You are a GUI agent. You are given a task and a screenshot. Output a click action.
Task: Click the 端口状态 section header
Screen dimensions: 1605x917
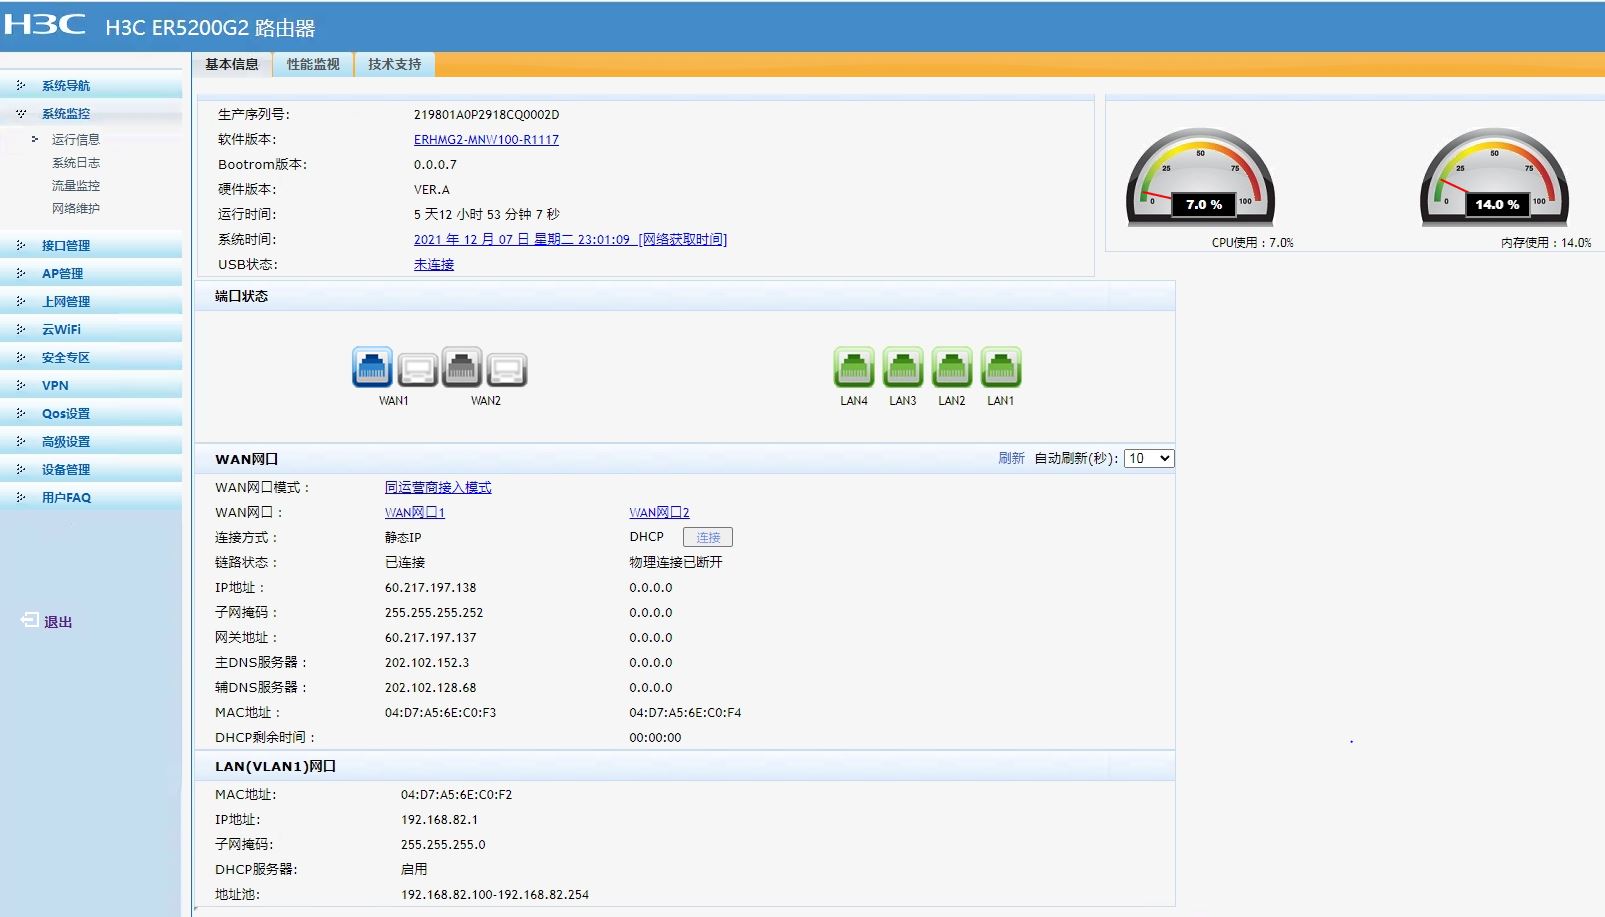point(685,296)
